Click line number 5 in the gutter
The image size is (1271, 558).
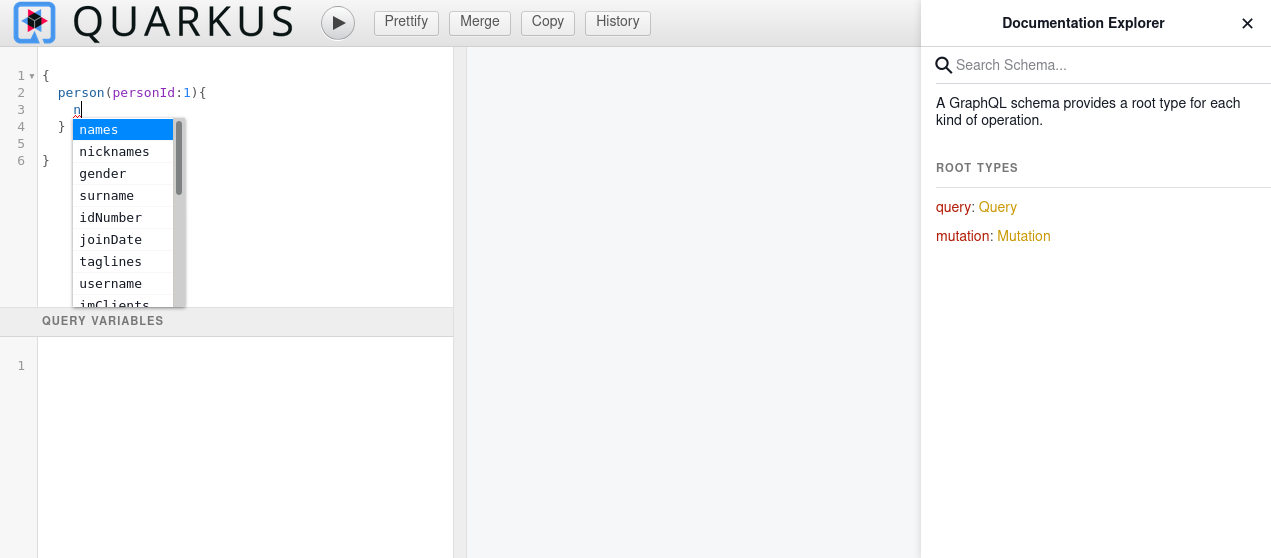[21, 144]
